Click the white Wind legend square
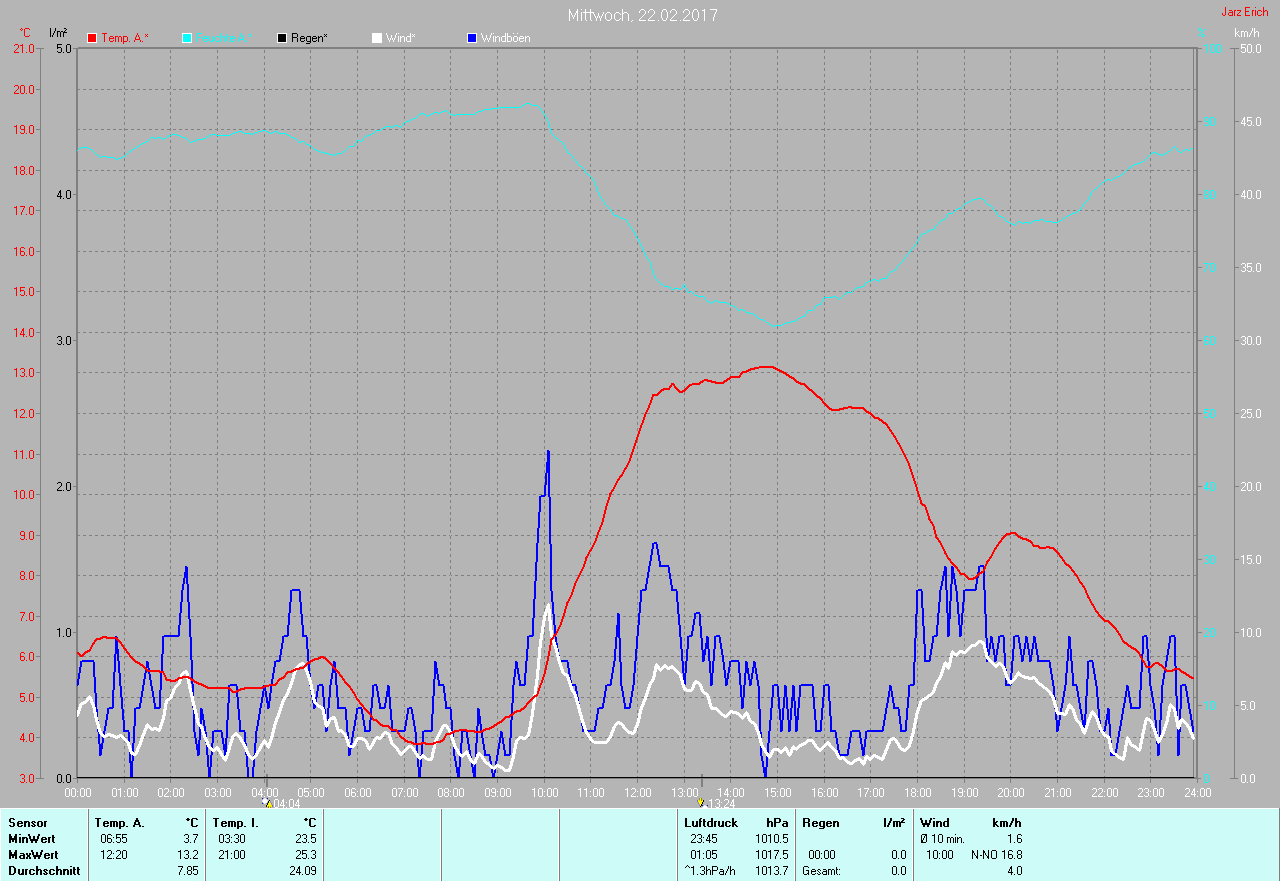This screenshot has width=1280, height=881. tap(377, 38)
